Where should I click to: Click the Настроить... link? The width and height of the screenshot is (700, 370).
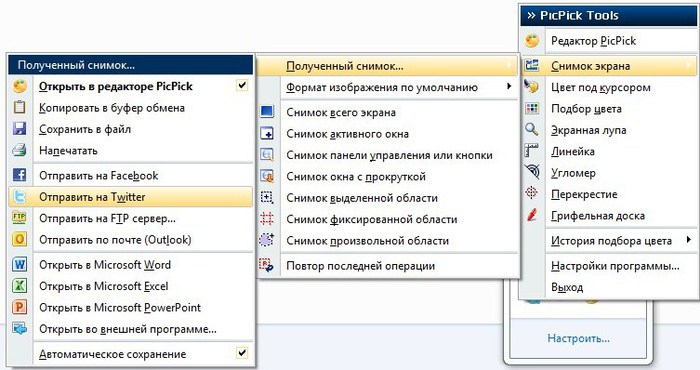tap(578, 338)
